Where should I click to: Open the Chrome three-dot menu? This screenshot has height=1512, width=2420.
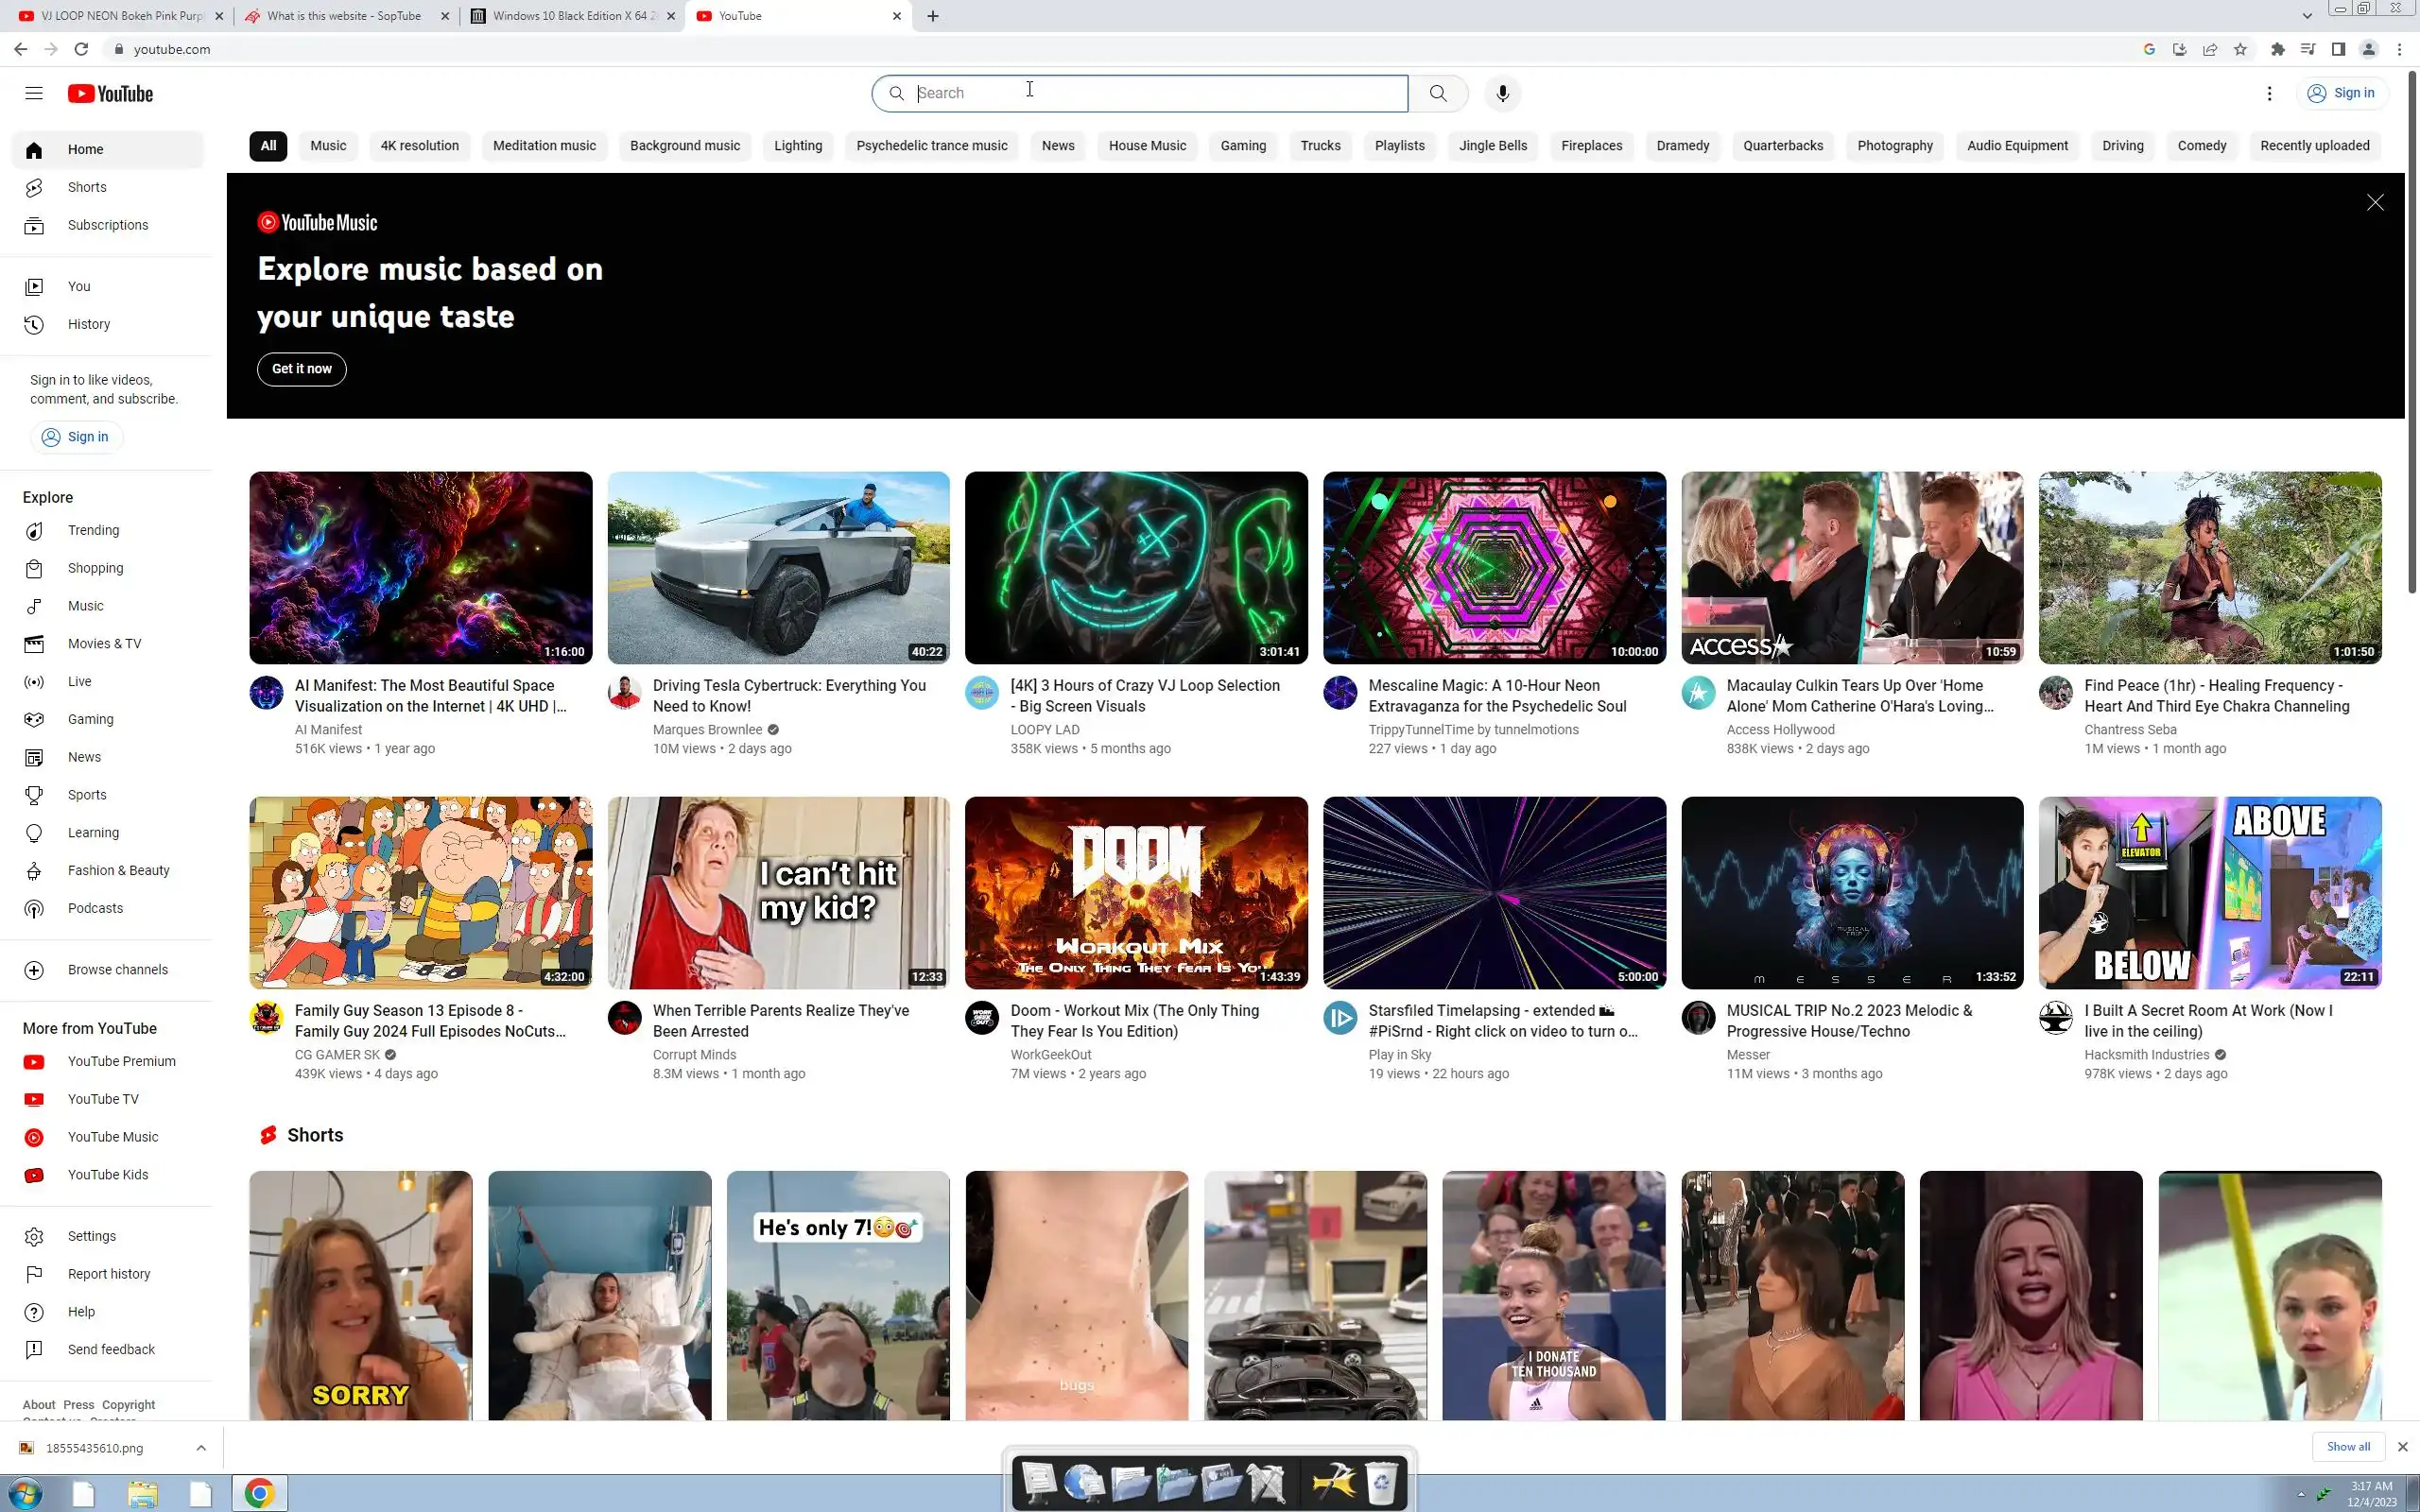(2399, 49)
